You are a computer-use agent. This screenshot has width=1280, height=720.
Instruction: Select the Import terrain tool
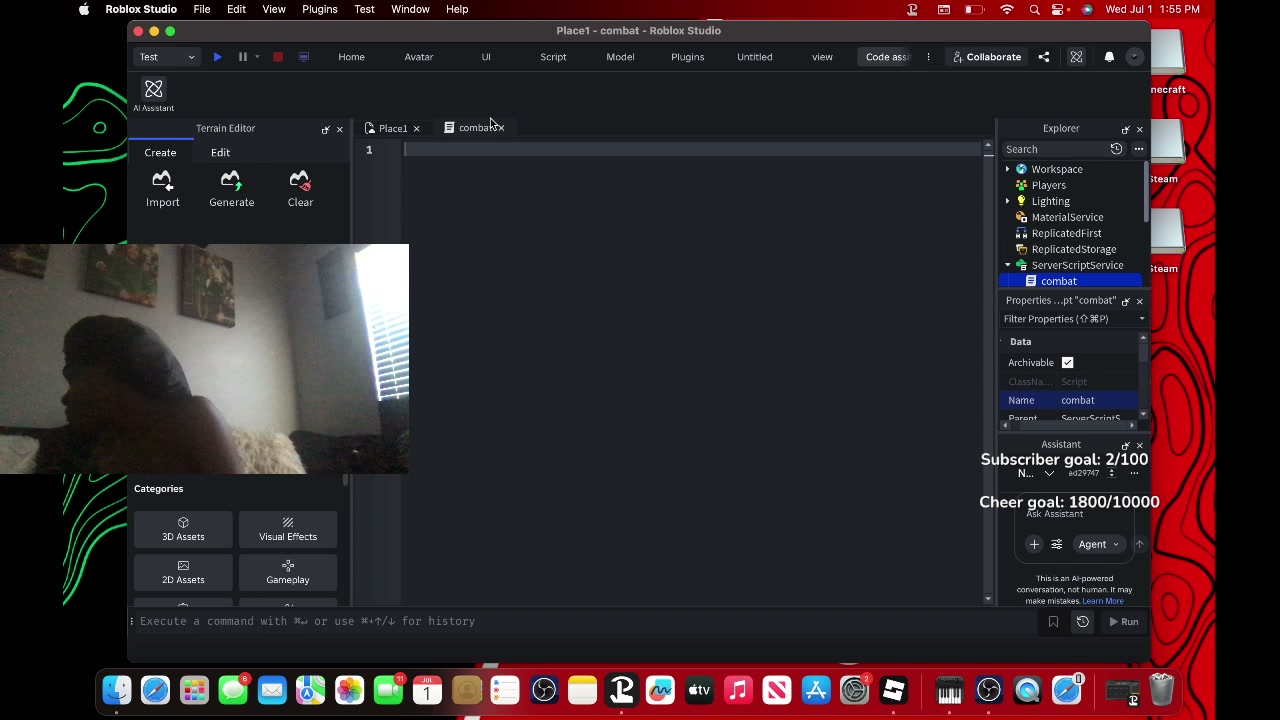point(163,189)
